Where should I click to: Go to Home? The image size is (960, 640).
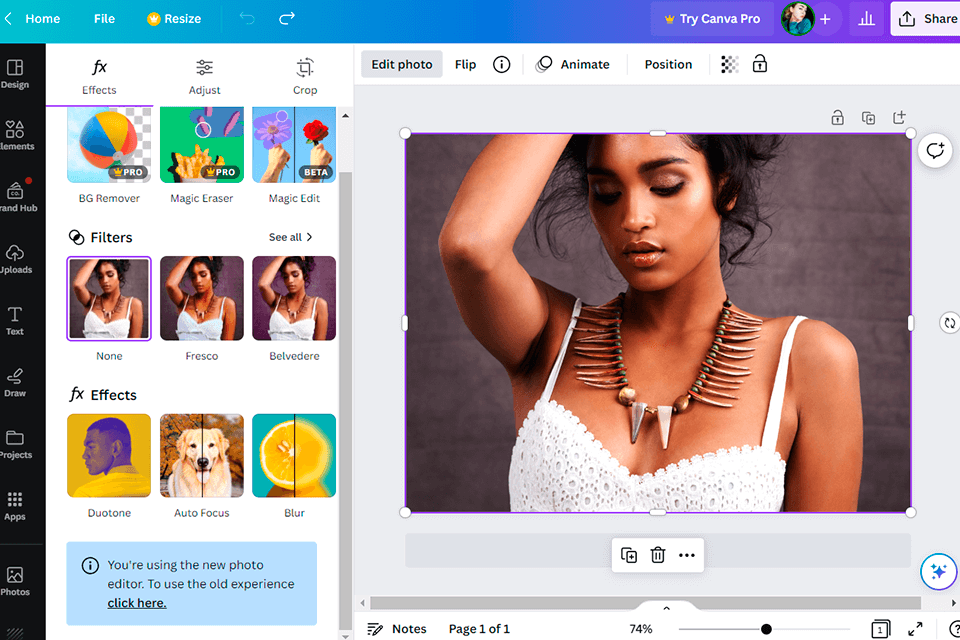click(x=42, y=18)
